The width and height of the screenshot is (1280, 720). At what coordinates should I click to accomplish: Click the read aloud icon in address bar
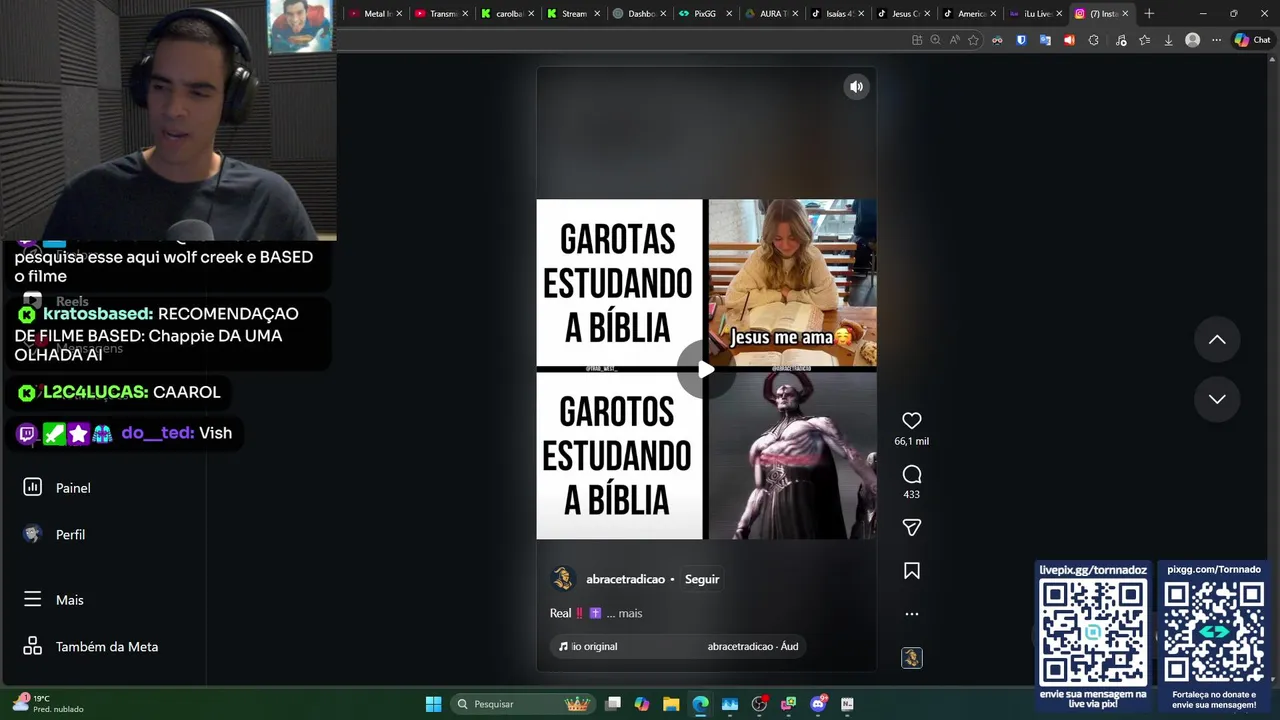(954, 40)
